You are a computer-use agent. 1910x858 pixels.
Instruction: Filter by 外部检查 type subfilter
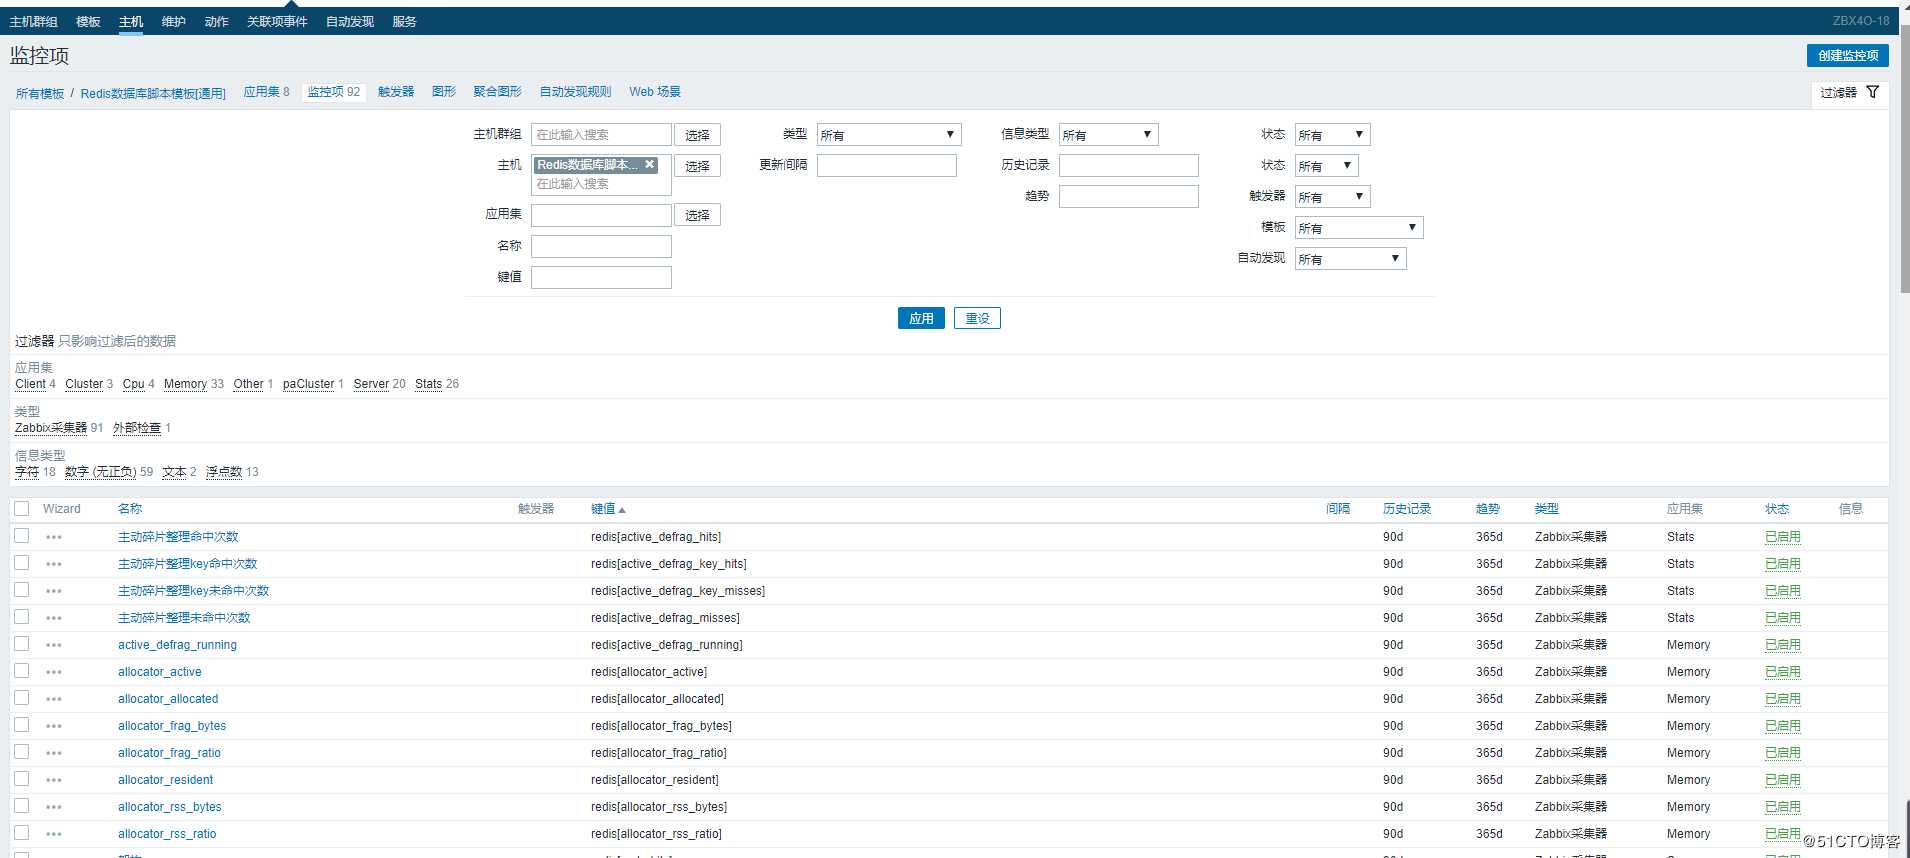point(137,428)
